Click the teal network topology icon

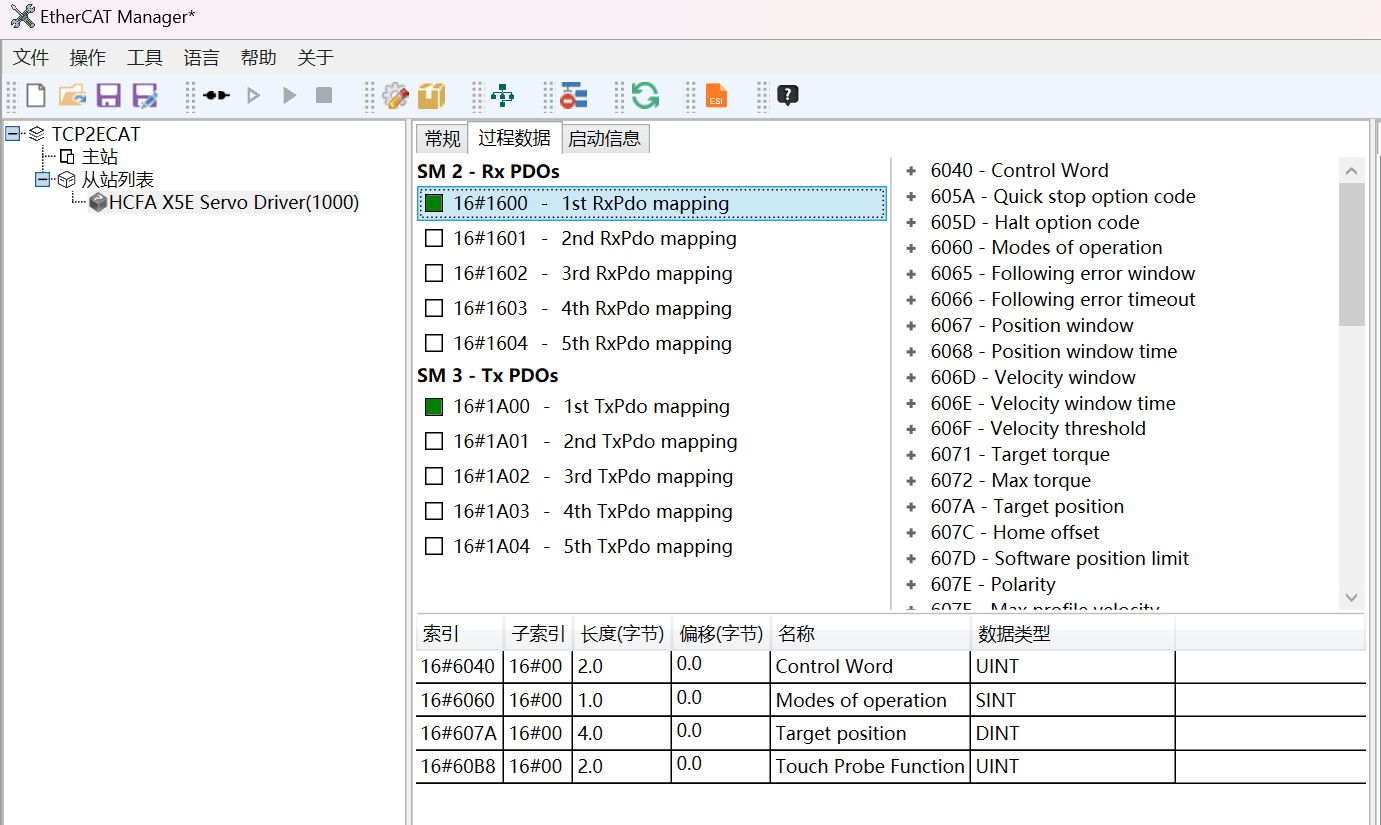(x=503, y=96)
